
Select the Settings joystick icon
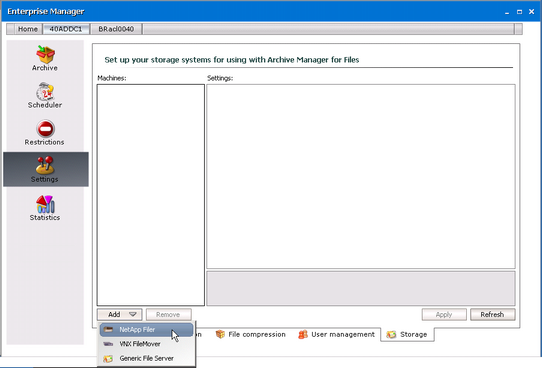(45, 165)
